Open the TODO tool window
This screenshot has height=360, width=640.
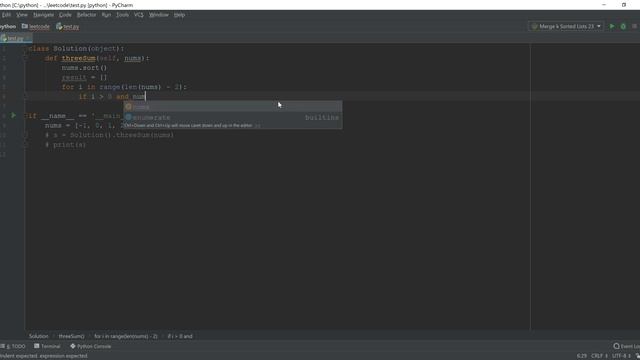(x=13, y=346)
